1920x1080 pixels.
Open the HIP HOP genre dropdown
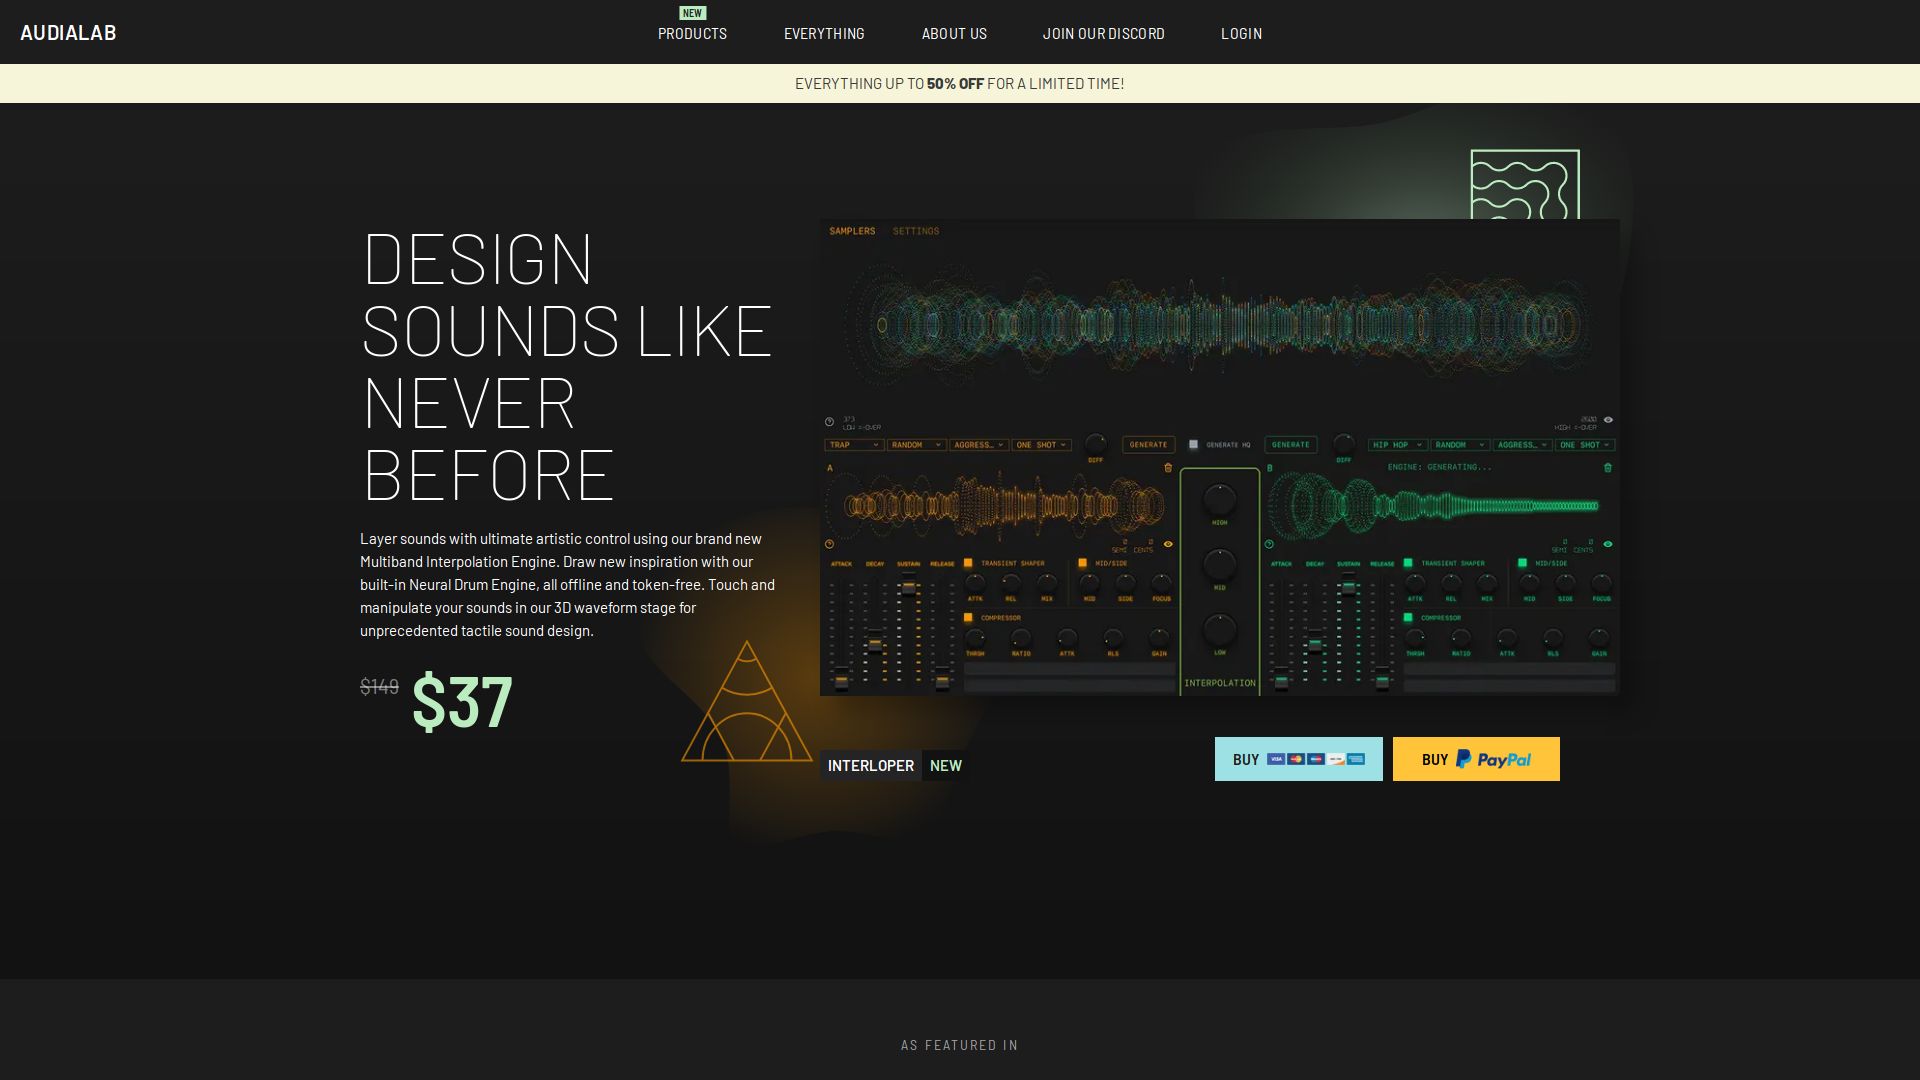(1397, 445)
